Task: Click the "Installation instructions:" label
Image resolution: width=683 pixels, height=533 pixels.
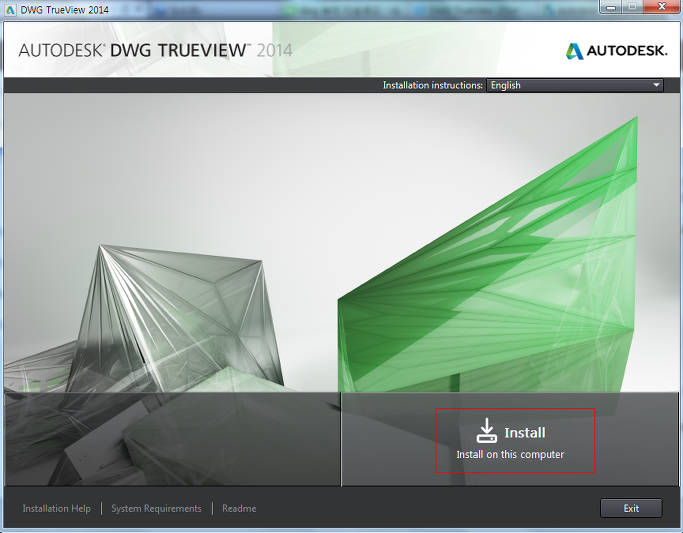Action: pyautogui.click(x=433, y=85)
